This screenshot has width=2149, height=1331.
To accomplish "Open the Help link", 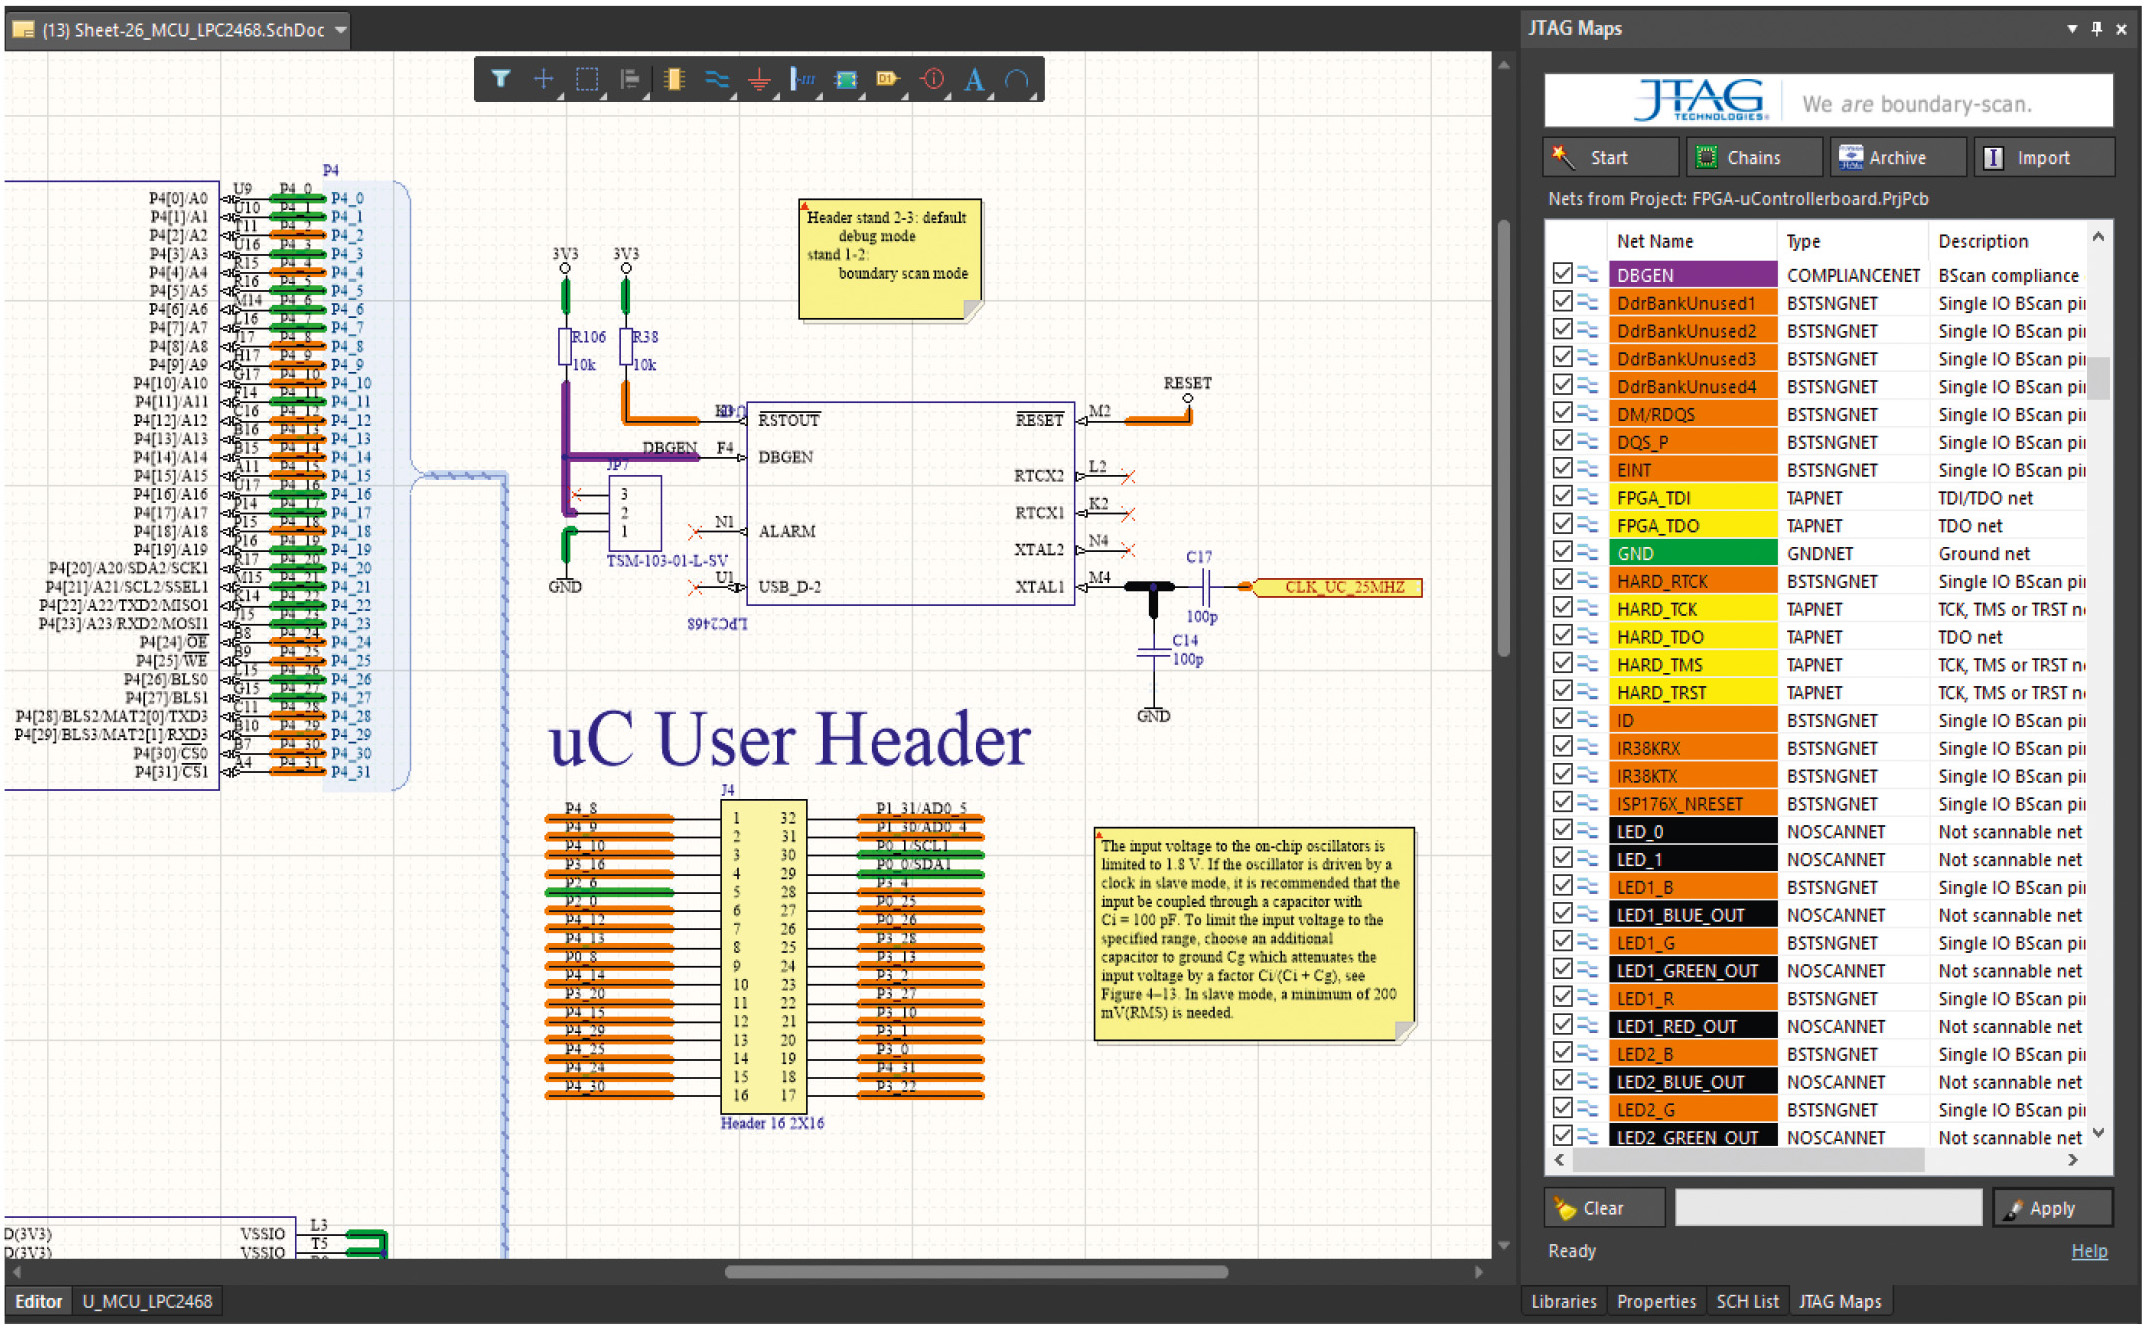I will pyautogui.click(x=2088, y=1251).
